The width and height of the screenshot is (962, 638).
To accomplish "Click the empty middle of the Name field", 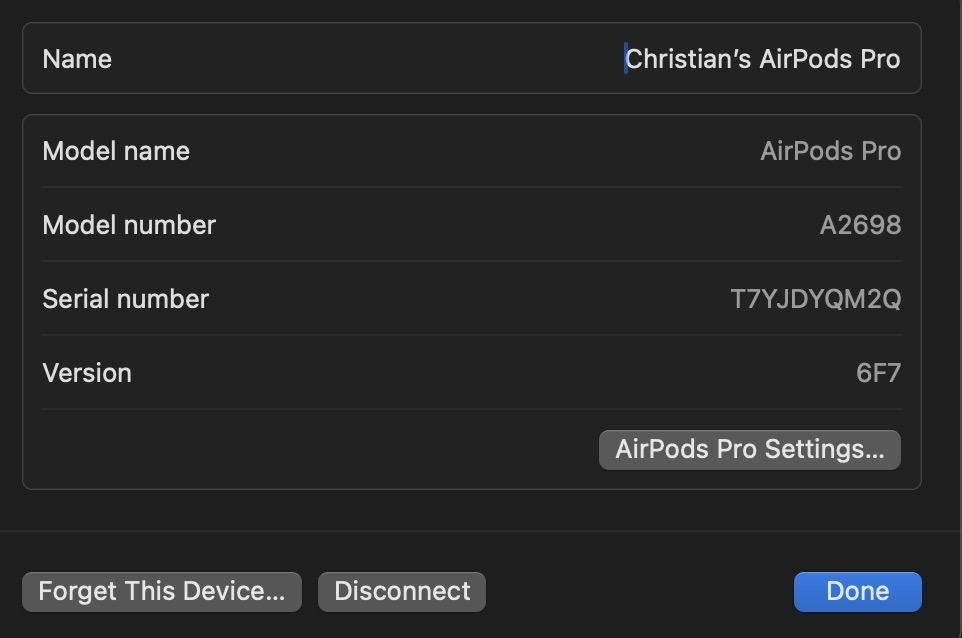I will click(370, 59).
